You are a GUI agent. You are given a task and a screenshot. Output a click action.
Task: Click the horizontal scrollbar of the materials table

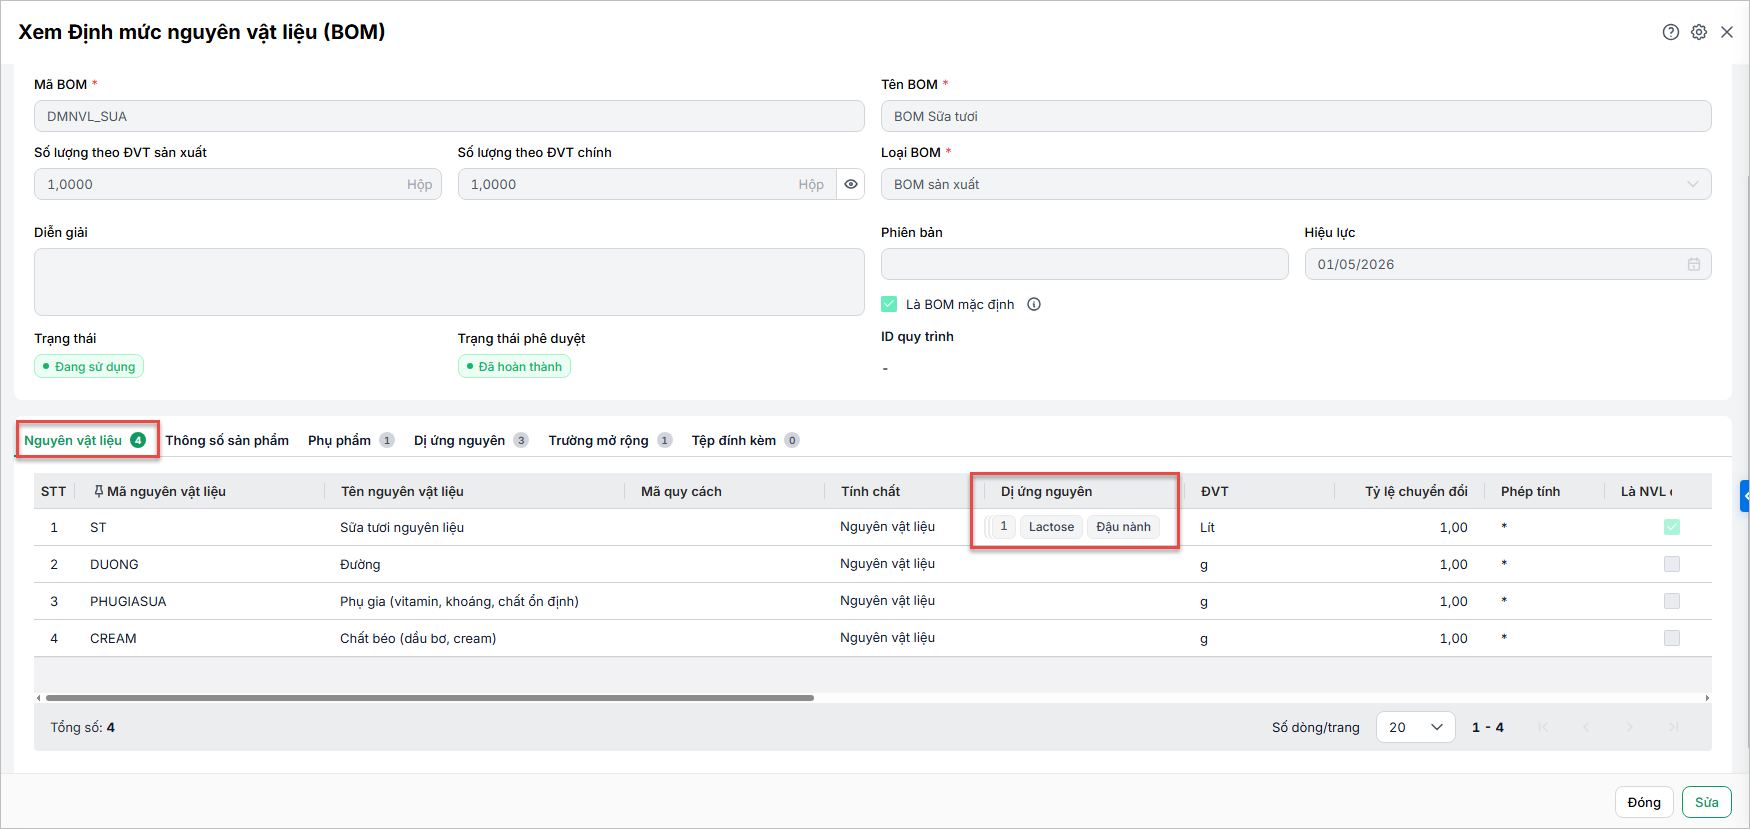point(430,698)
